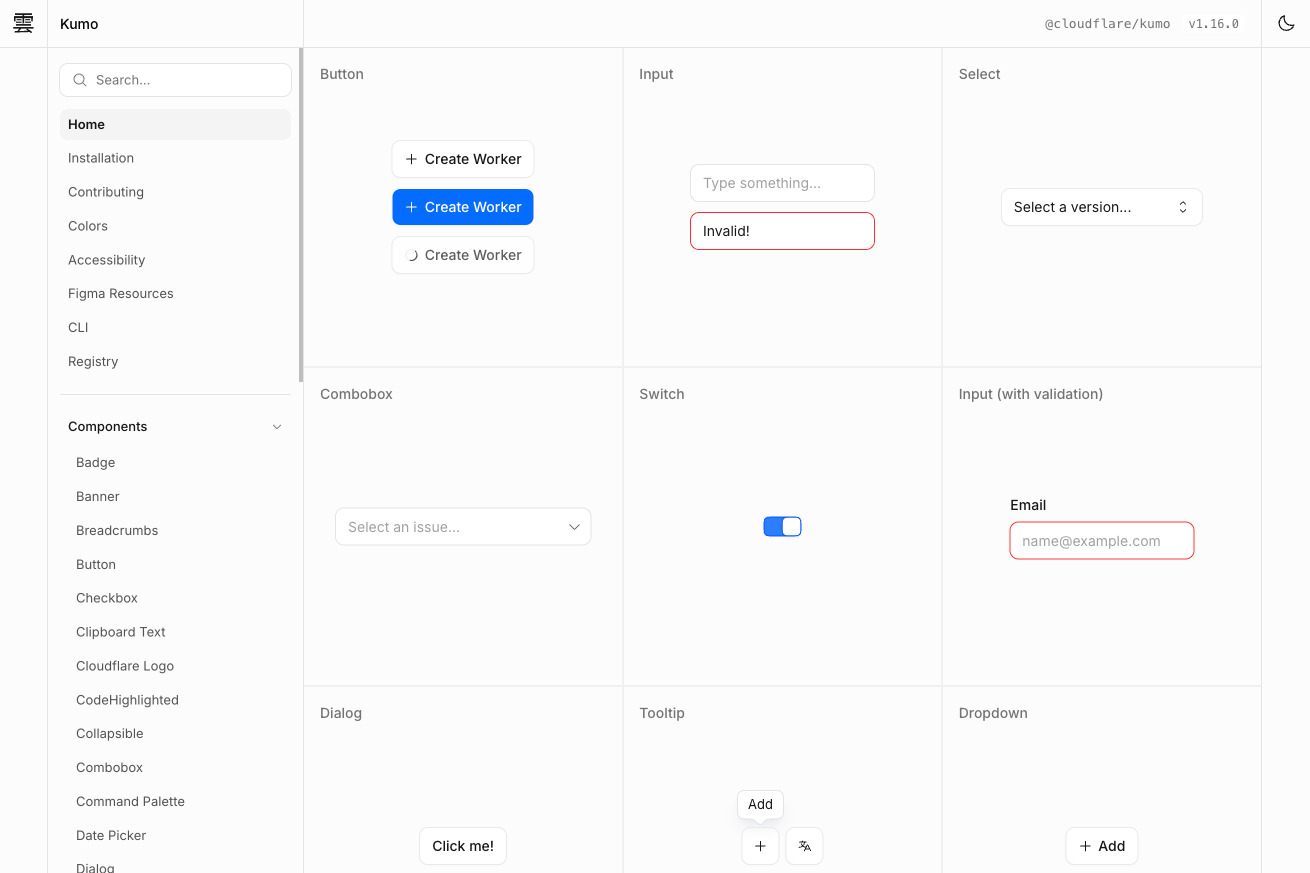The height and width of the screenshot is (873, 1310).
Task: Click the blue Create Worker button
Action: 463,207
